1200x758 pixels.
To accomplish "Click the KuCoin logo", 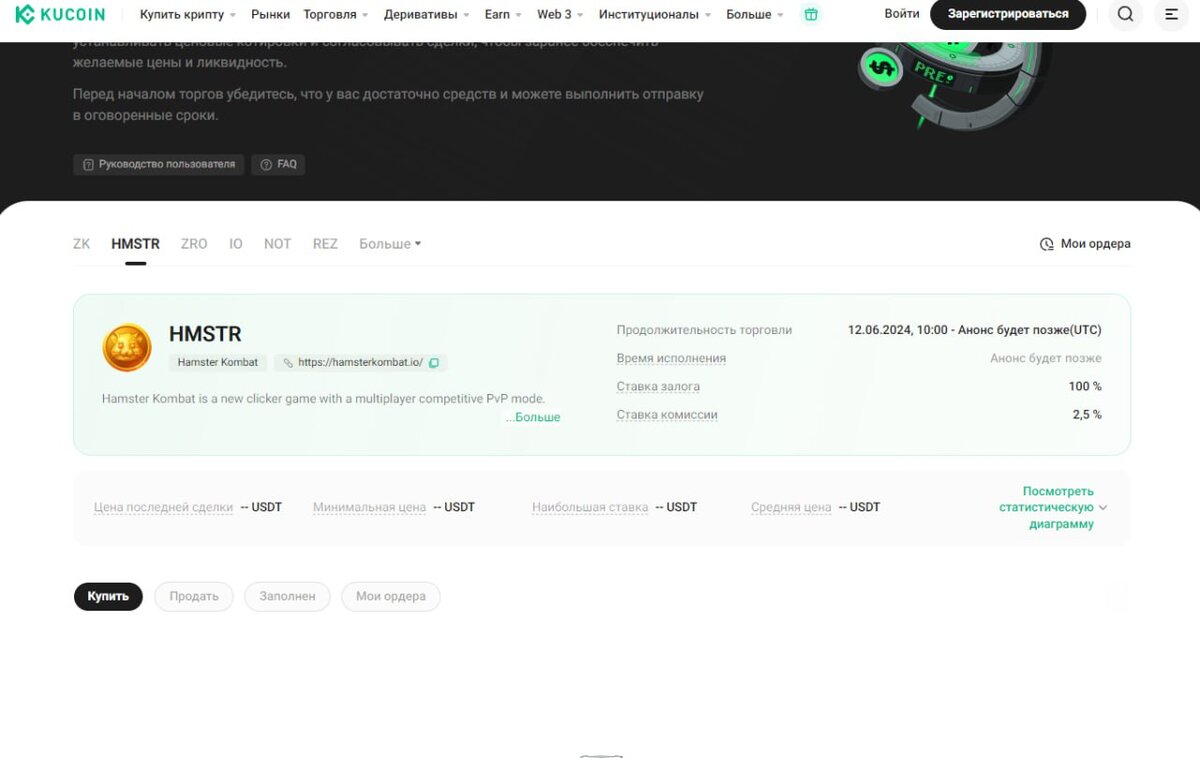I will coord(59,15).
